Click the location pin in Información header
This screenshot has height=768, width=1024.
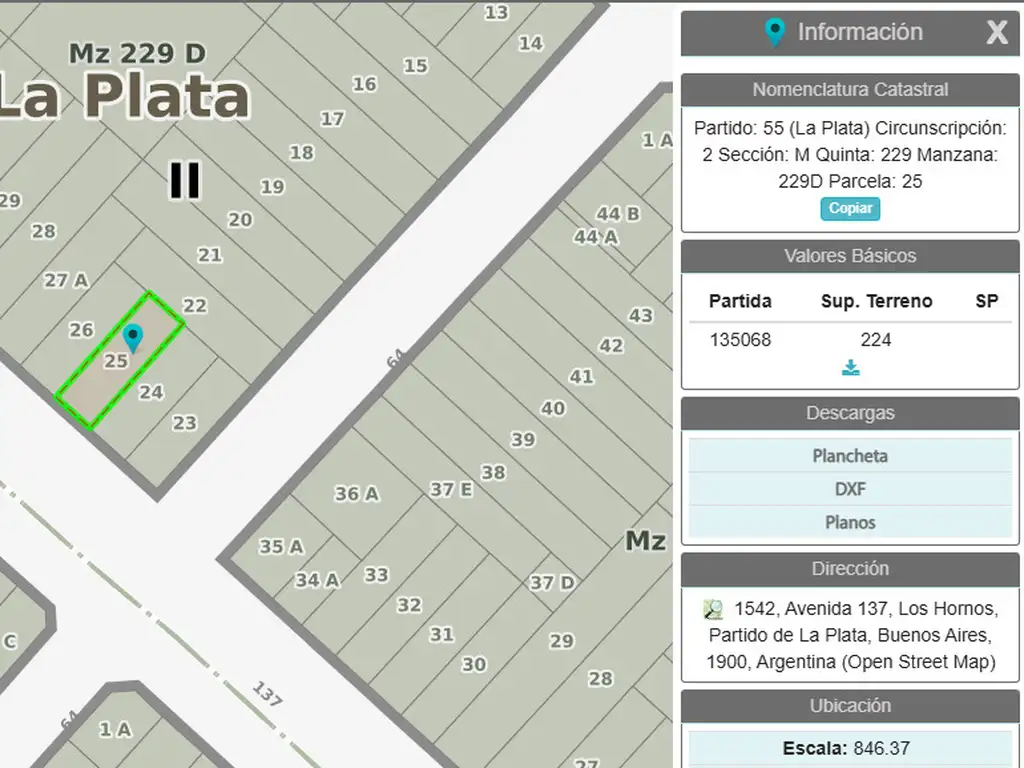click(774, 32)
